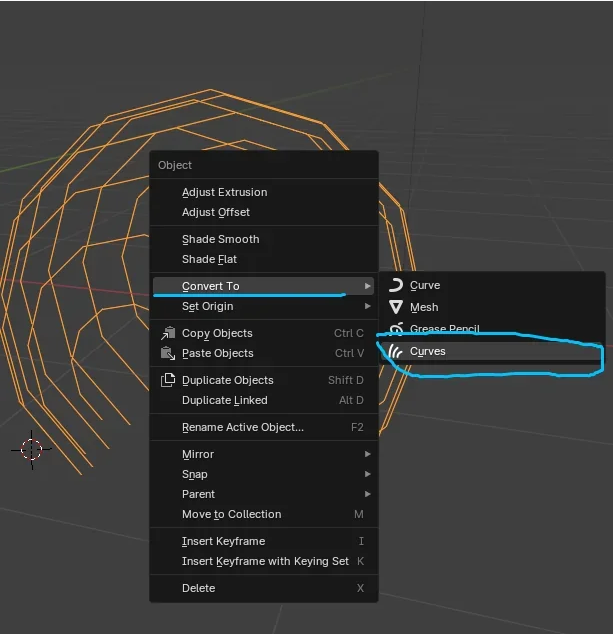
Task: Expand the Convert To submenu arrow
Action: click(367, 286)
